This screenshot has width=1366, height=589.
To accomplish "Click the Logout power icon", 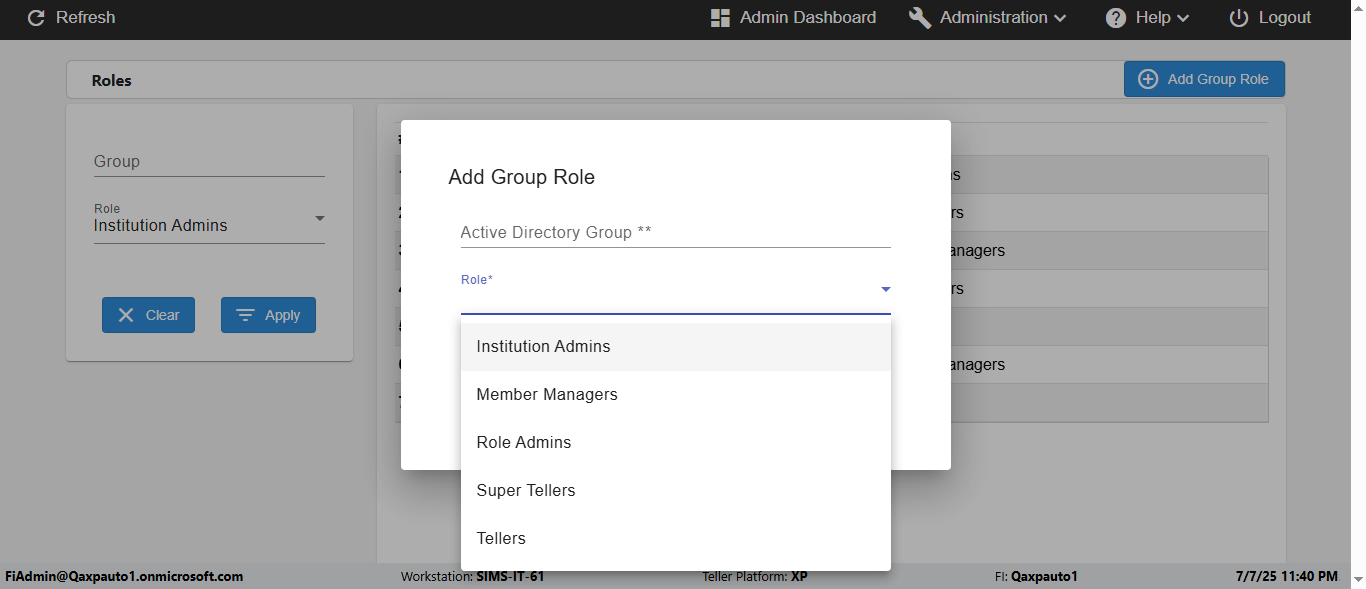I will point(1239,18).
